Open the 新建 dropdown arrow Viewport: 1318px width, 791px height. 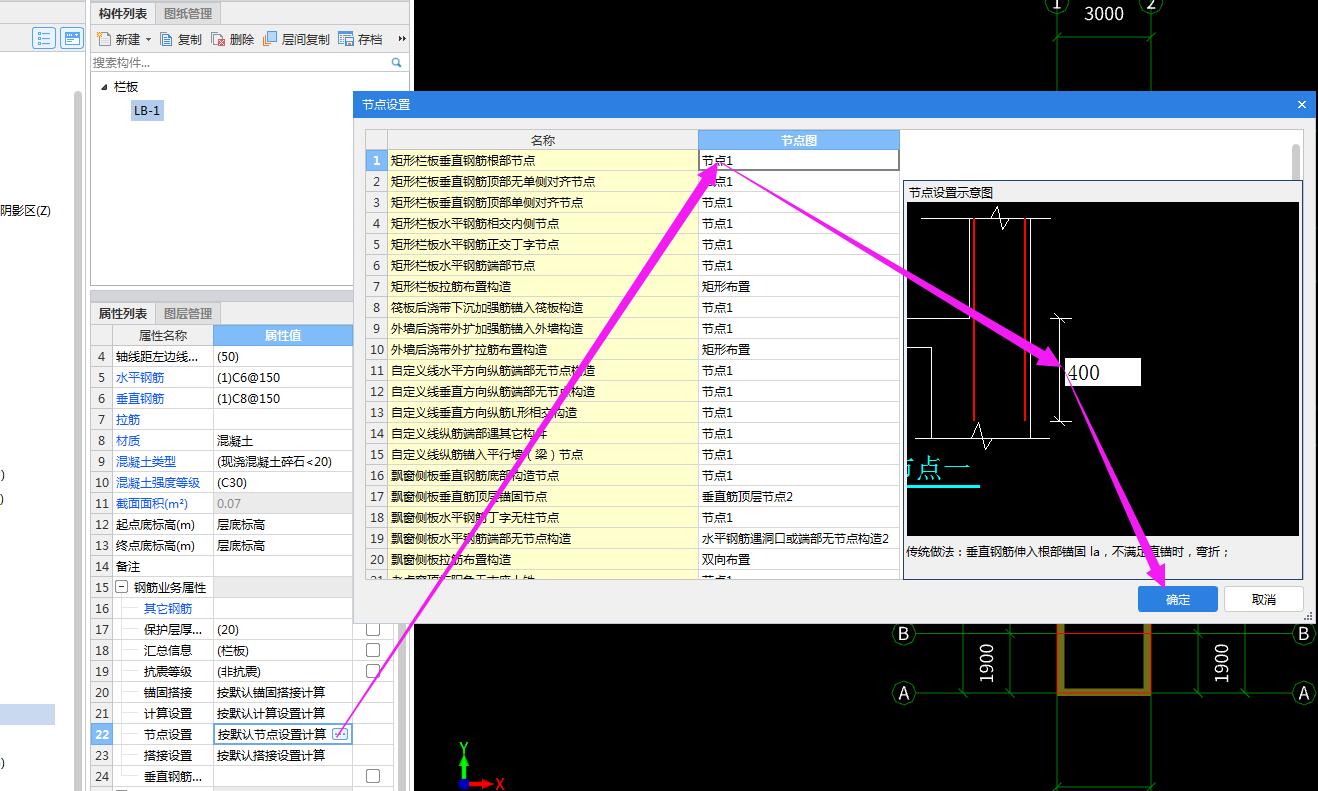click(x=148, y=40)
